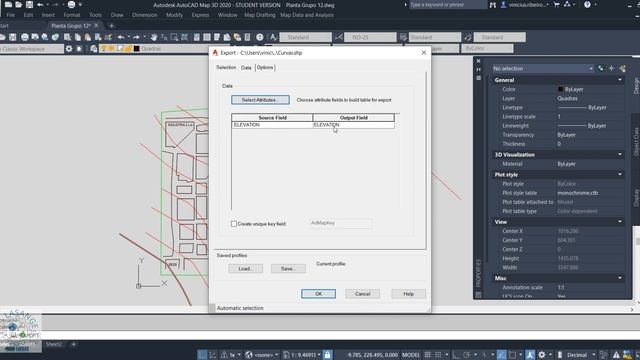Collapse the General section in Properties
Screen dimensions: 640x360
click(620, 80)
